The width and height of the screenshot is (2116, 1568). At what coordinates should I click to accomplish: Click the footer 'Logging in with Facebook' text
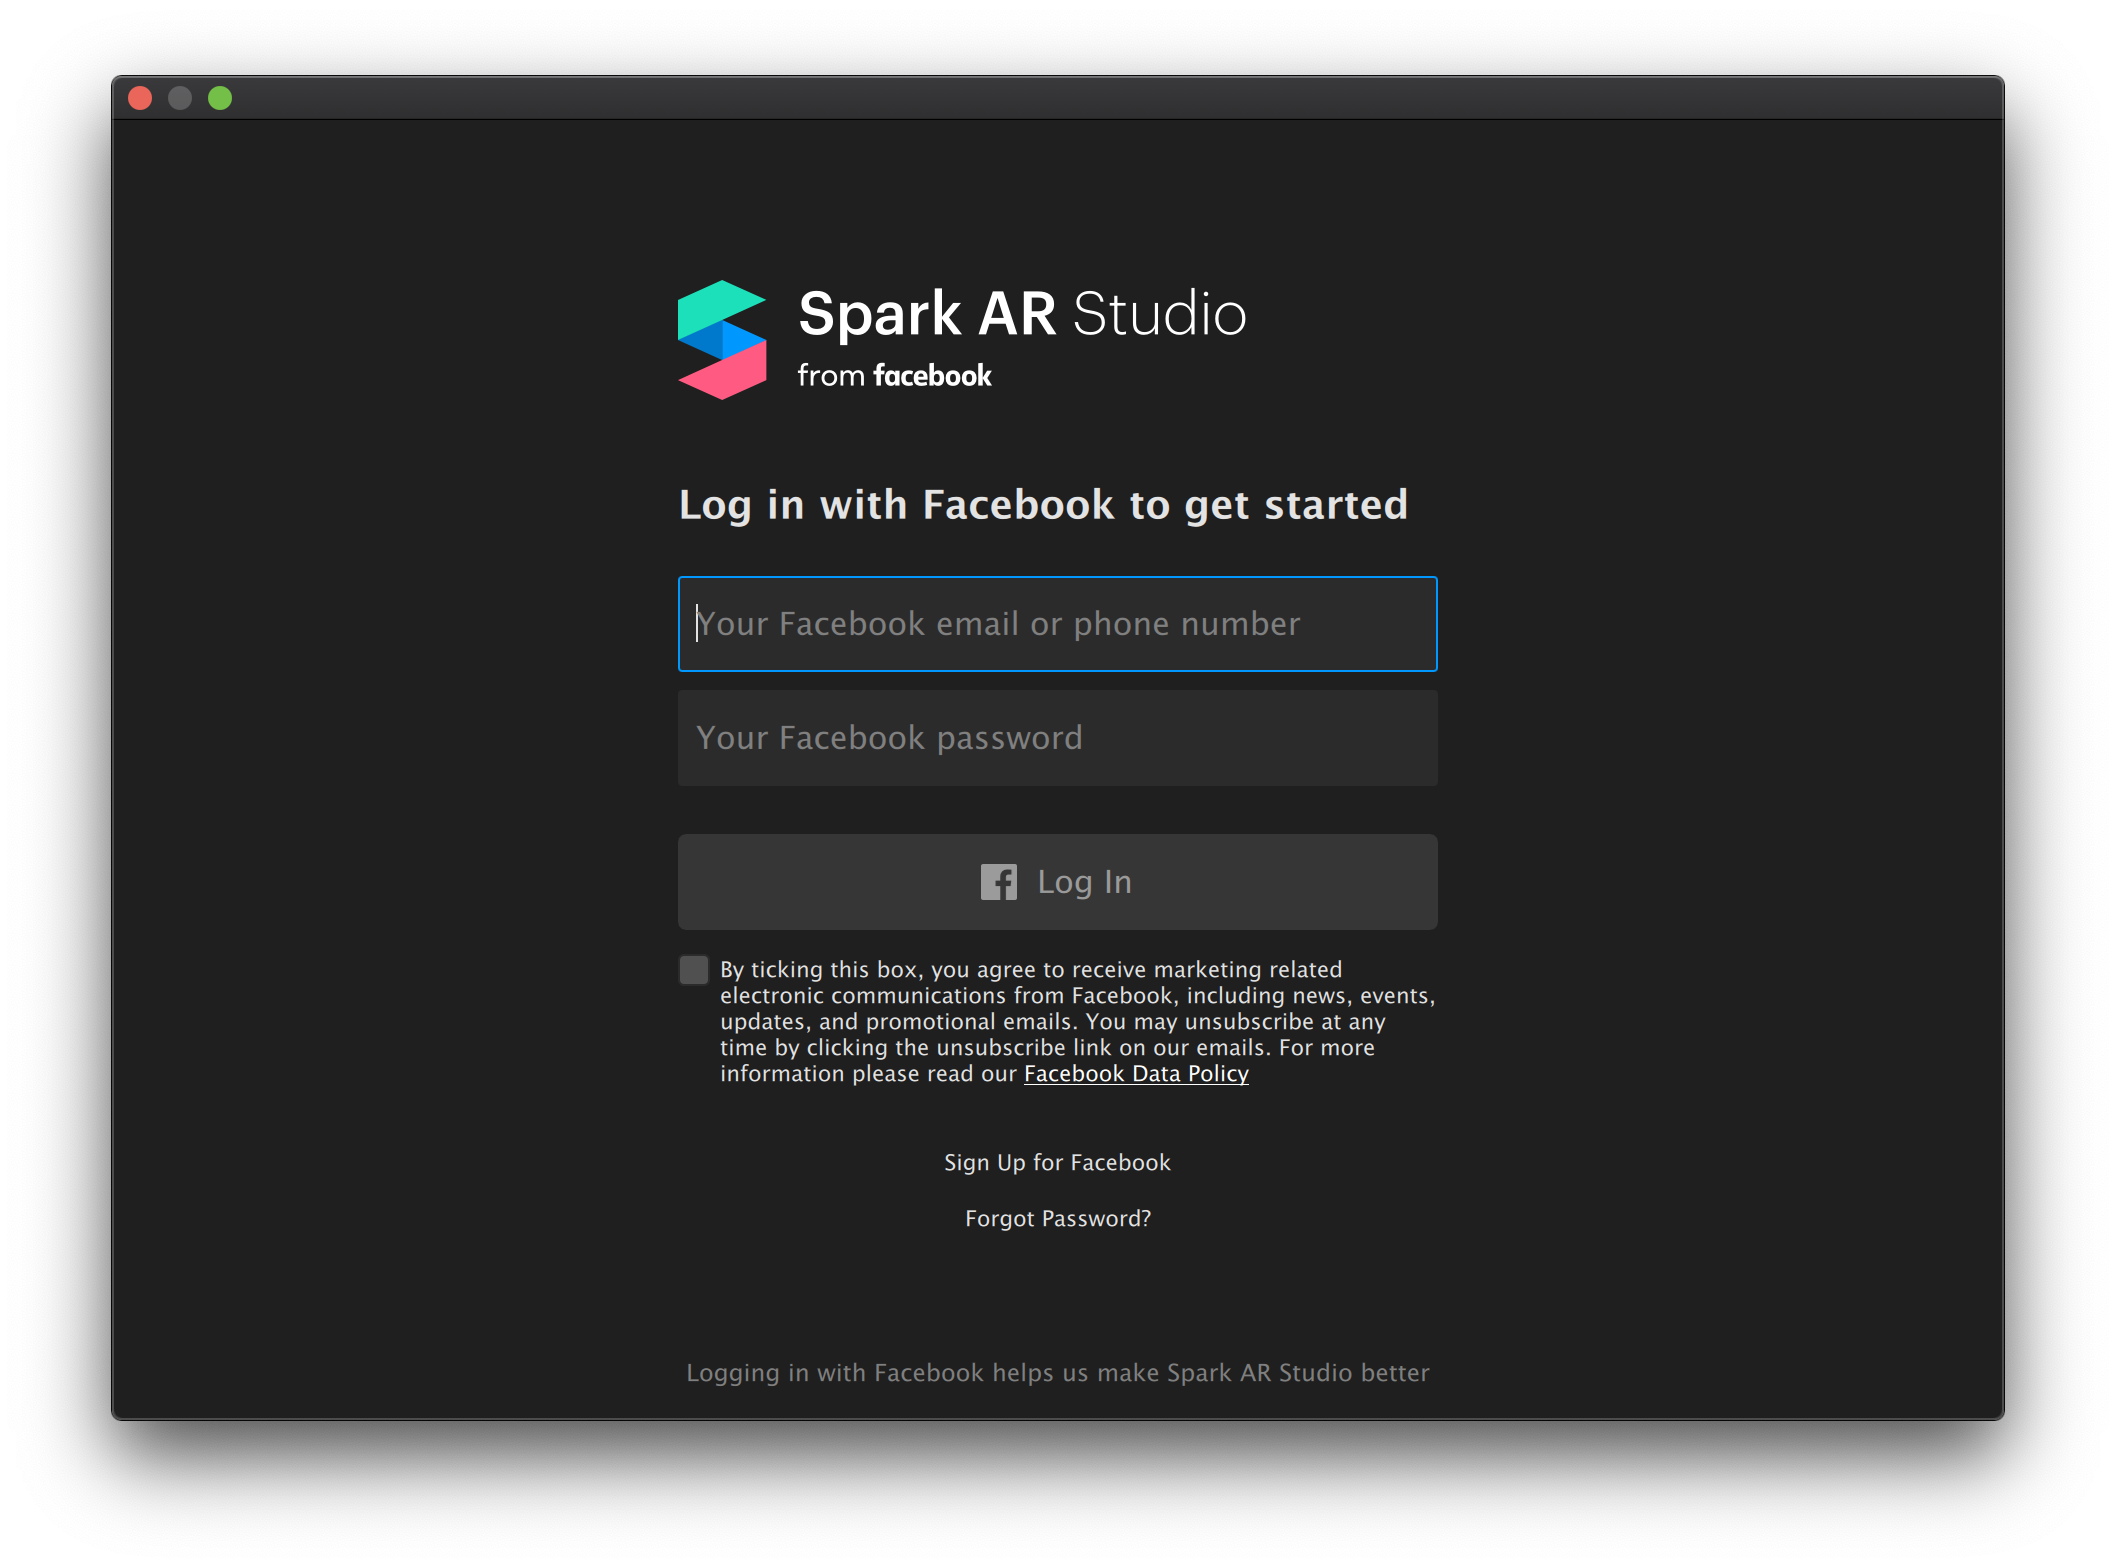tap(1057, 1373)
